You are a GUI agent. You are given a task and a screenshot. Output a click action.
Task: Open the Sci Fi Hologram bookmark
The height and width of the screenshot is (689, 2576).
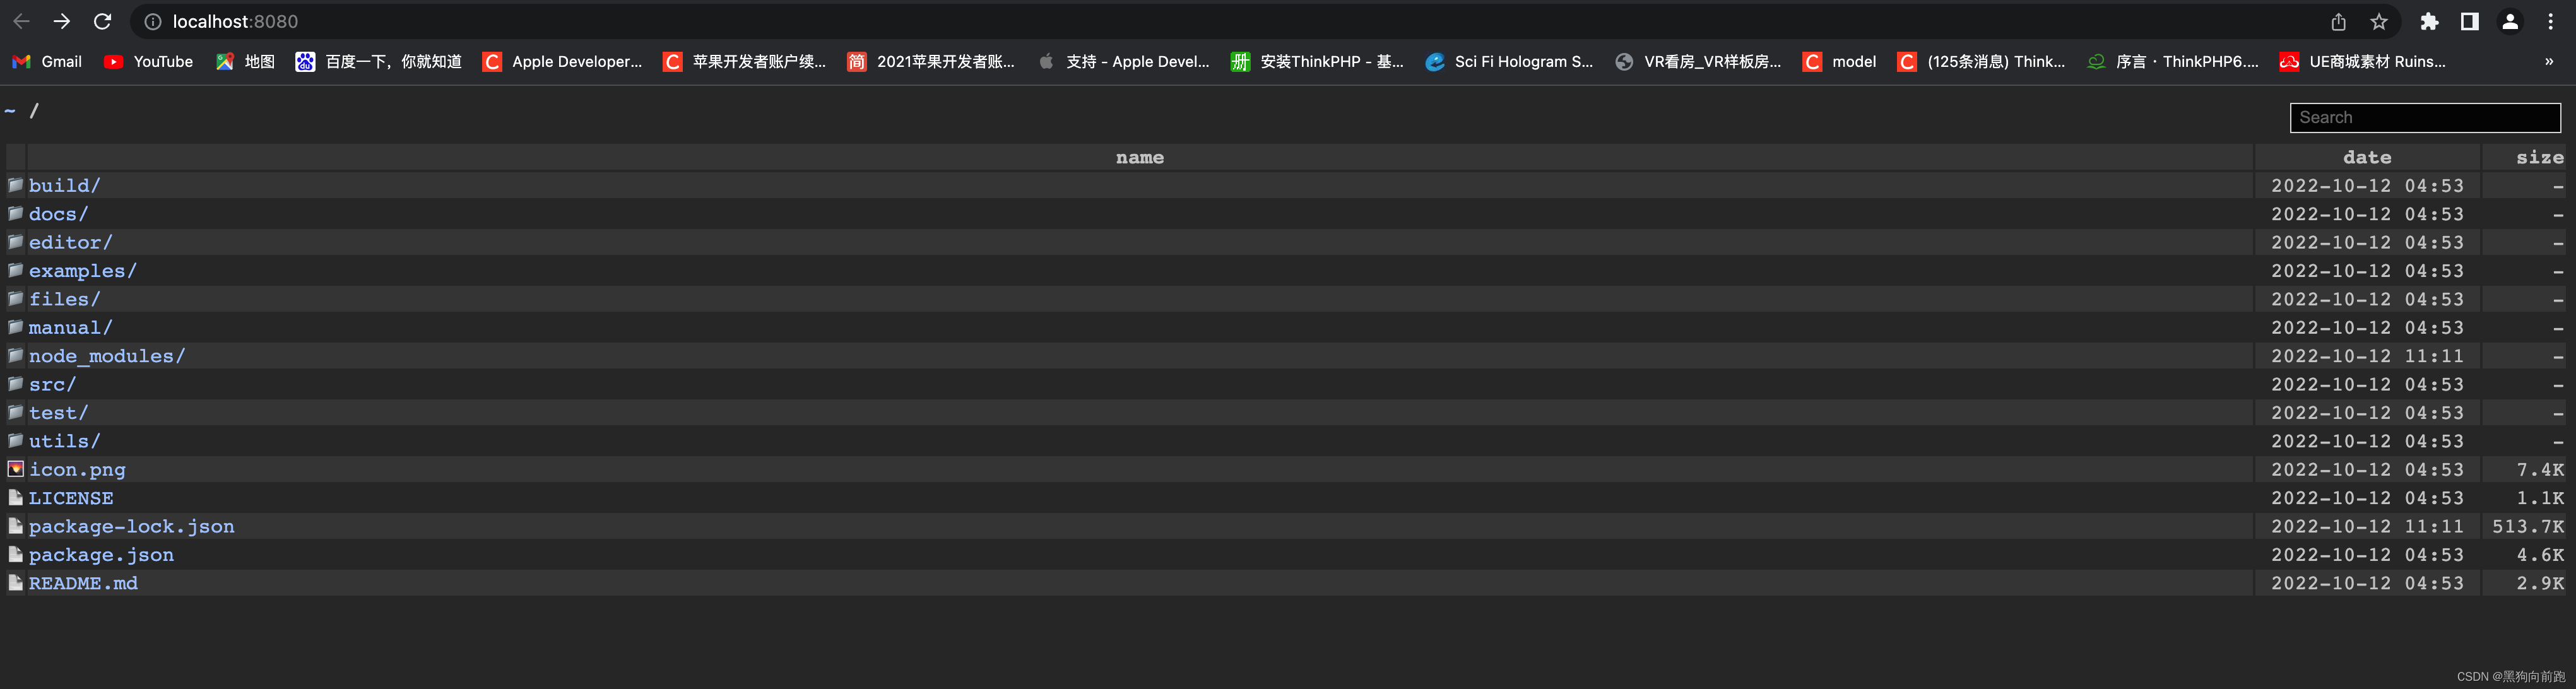pos(1509,61)
